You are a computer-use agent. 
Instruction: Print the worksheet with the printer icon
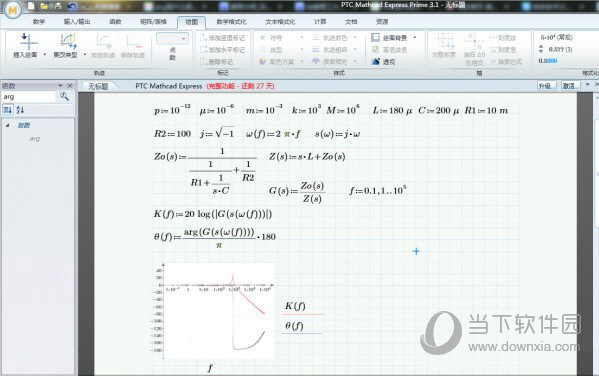(x=58, y=6)
